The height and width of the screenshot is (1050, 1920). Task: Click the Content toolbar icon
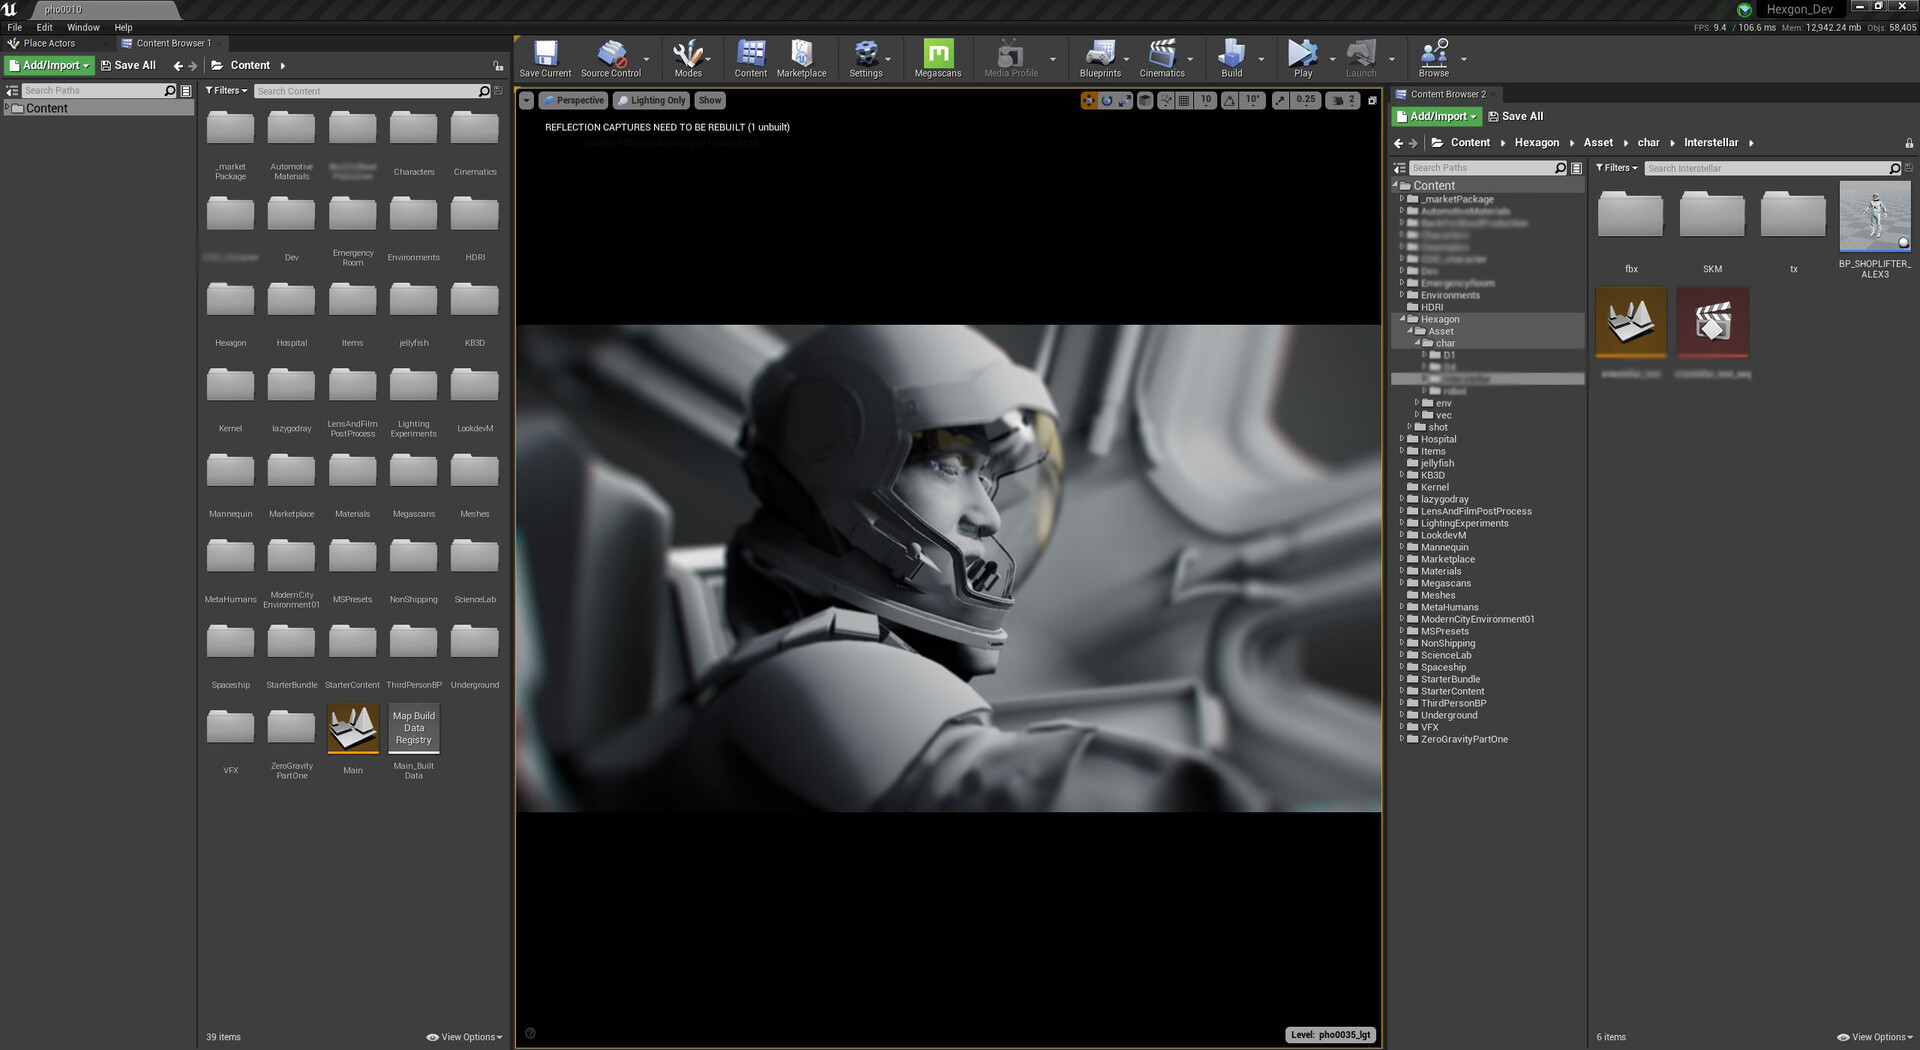point(751,58)
